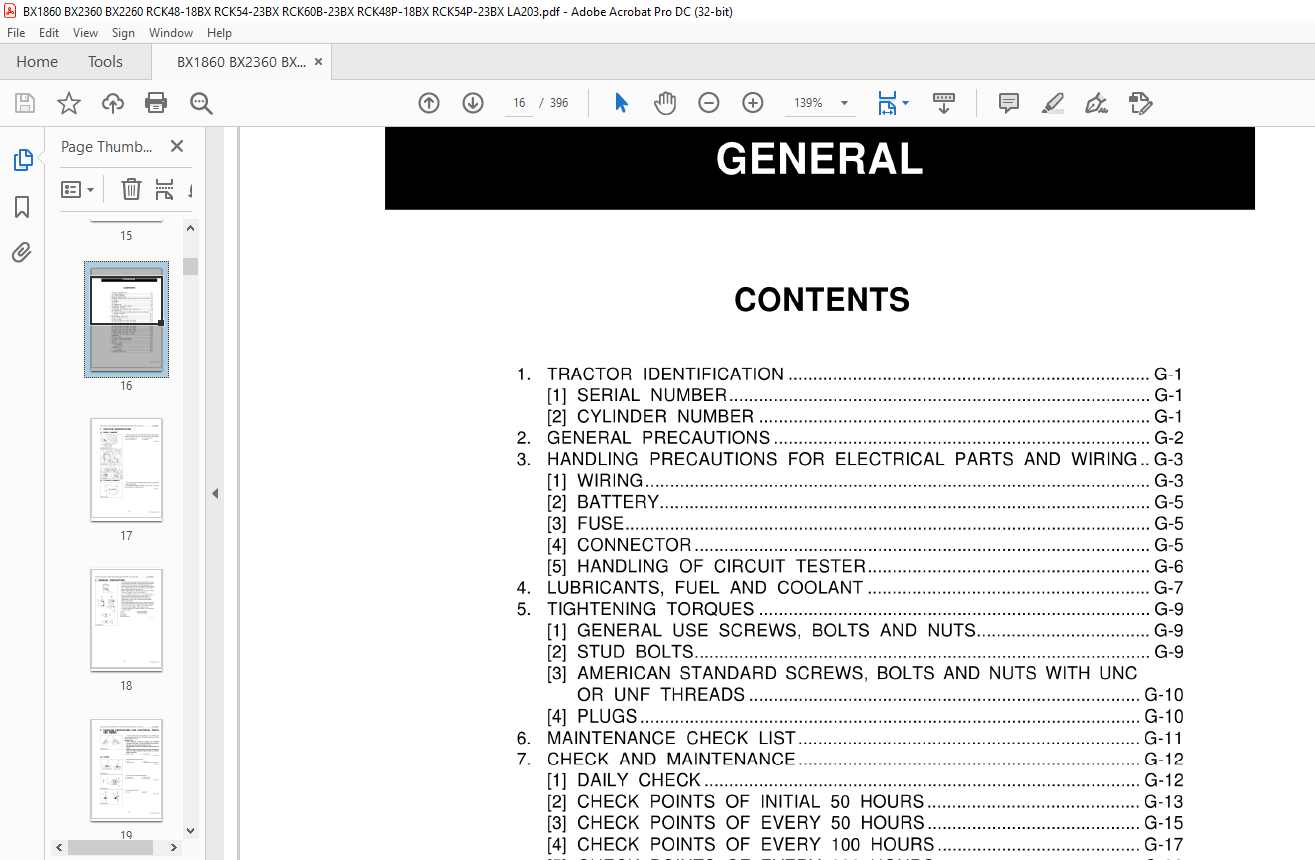Click the stamp tool icon

[x=1140, y=103]
